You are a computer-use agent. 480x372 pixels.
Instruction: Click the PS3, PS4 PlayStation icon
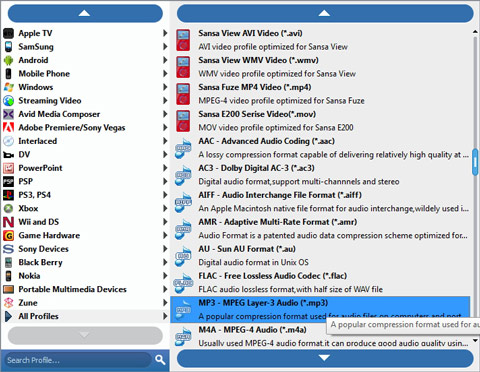[x=8, y=195]
